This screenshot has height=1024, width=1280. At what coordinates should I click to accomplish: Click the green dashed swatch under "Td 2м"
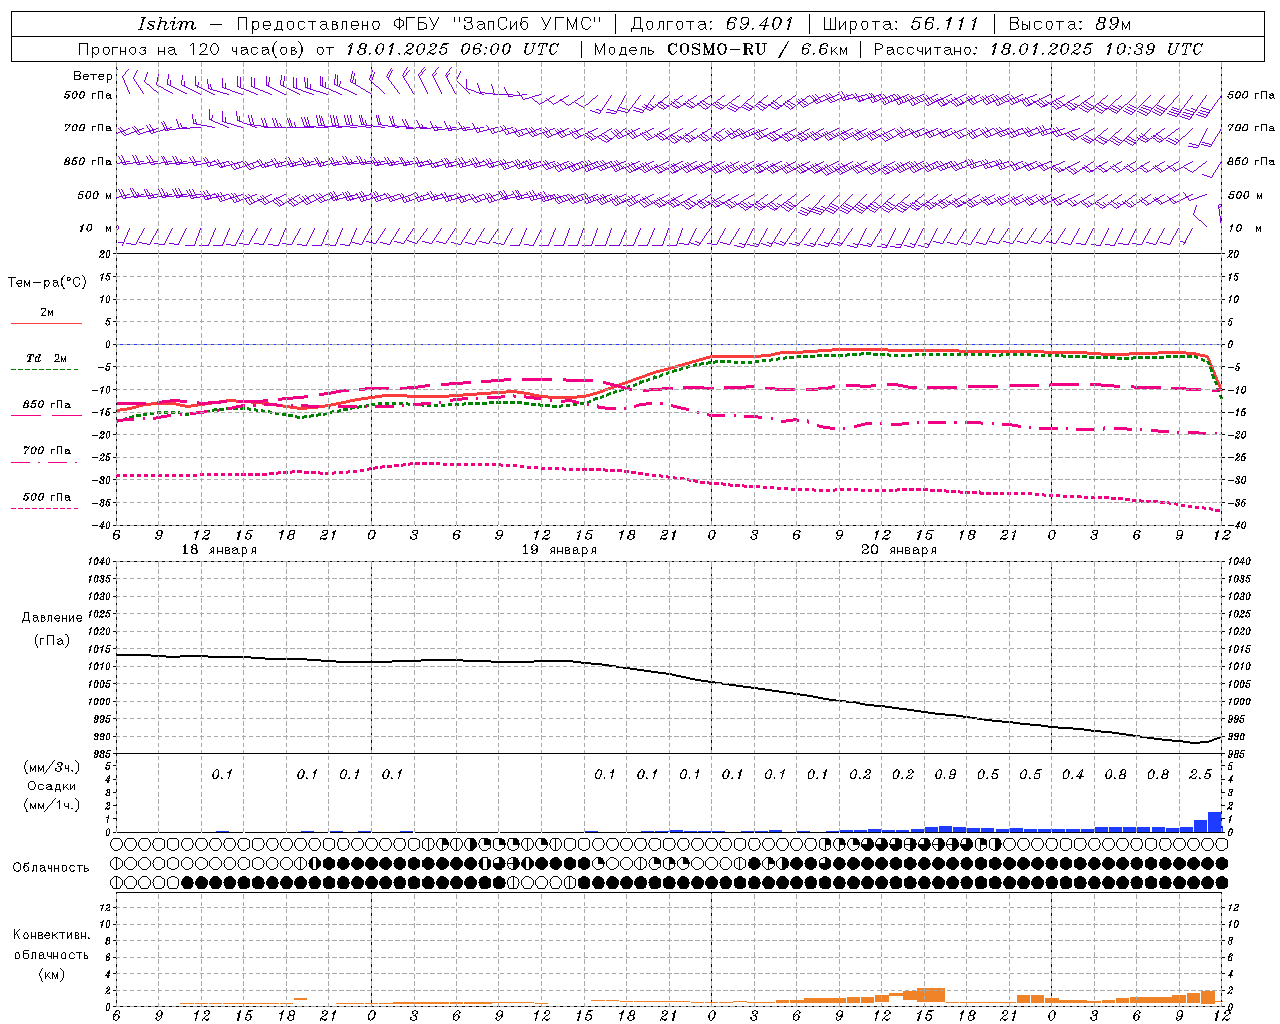46,369
